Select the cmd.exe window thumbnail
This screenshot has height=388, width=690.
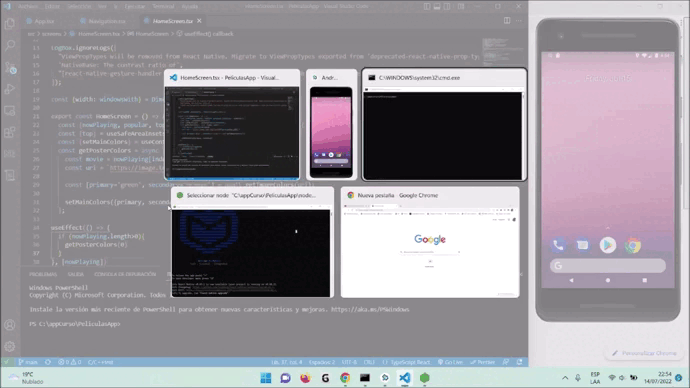(x=444, y=124)
